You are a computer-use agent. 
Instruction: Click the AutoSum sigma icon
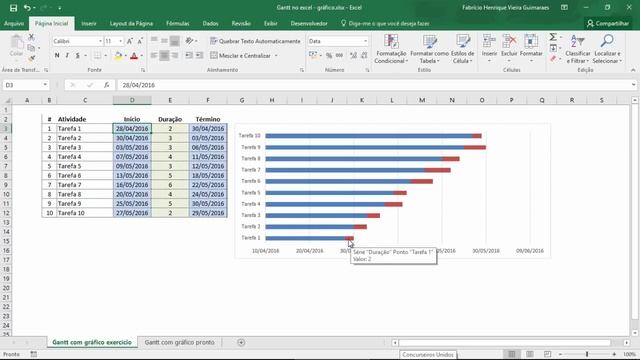(553, 37)
